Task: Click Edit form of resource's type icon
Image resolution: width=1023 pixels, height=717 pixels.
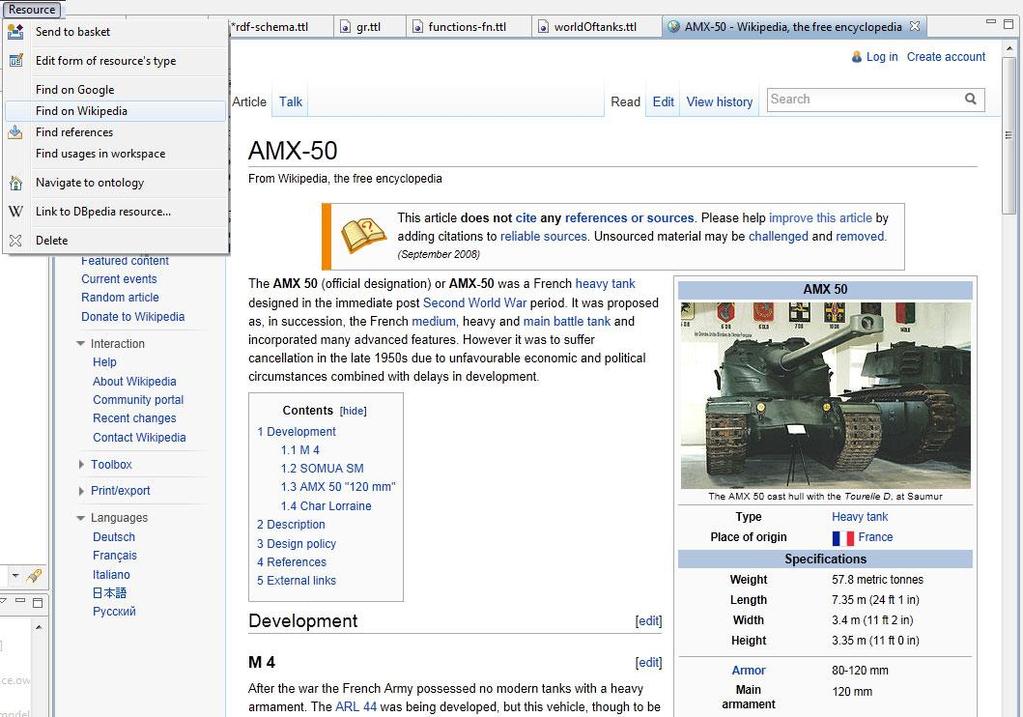Action: [16, 61]
